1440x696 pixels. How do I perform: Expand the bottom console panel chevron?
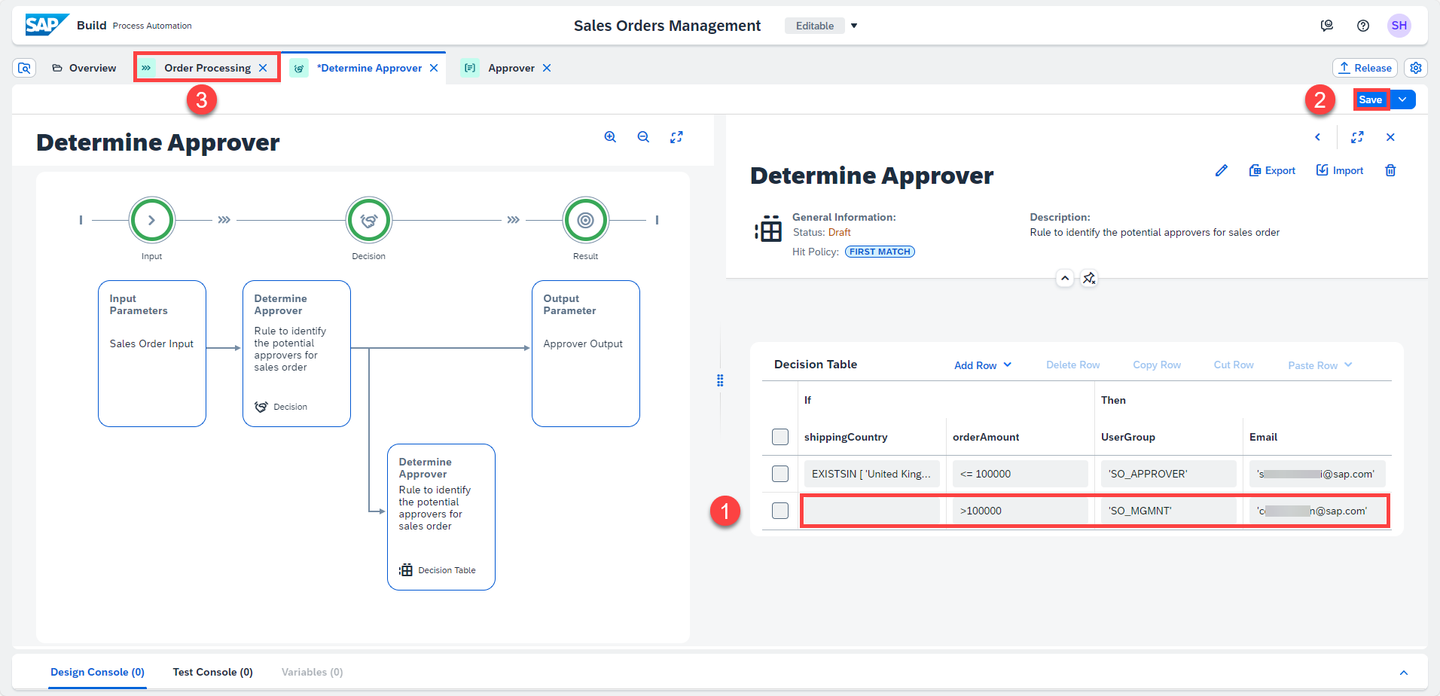pyautogui.click(x=1403, y=673)
